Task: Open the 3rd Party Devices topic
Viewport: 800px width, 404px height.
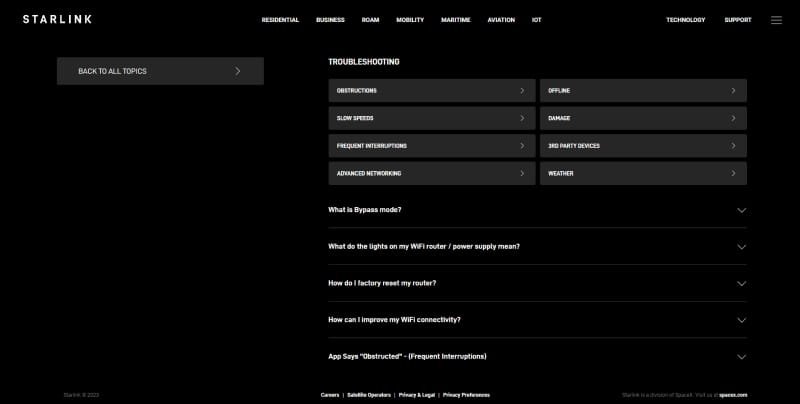Action: coord(643,145)
